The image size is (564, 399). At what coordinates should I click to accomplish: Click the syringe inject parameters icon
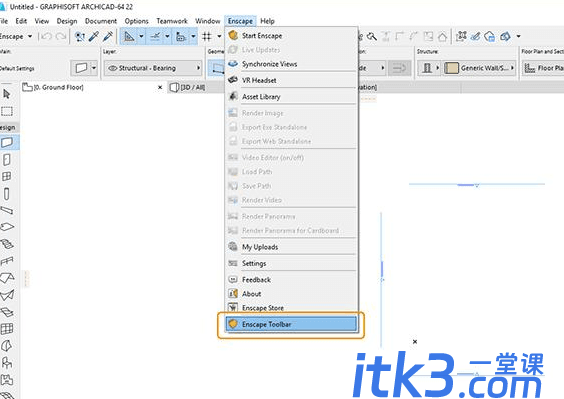coord(108,36)
